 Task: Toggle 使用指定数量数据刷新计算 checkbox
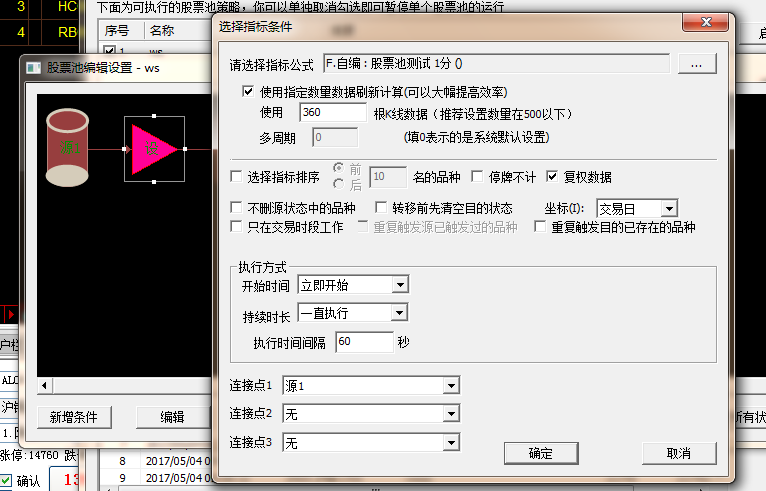(248, 91)
